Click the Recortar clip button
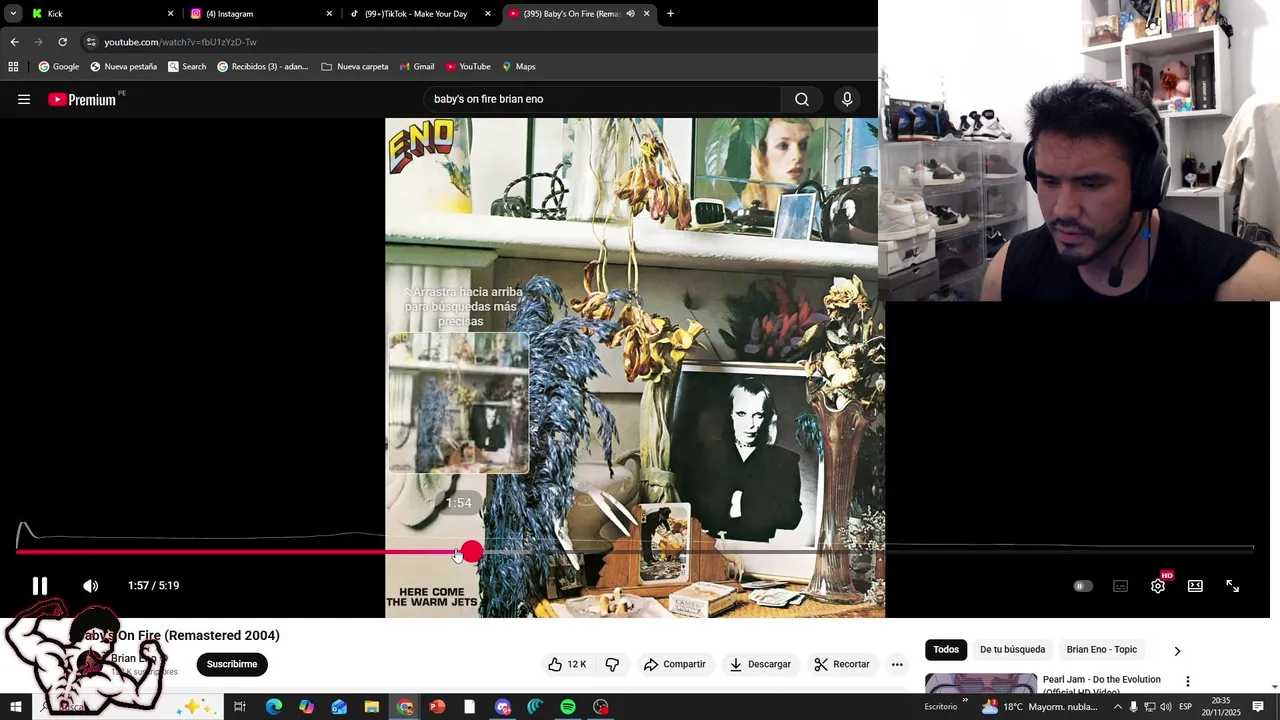The height and width of the screenshot is (720, 1280). pos(842,664)
